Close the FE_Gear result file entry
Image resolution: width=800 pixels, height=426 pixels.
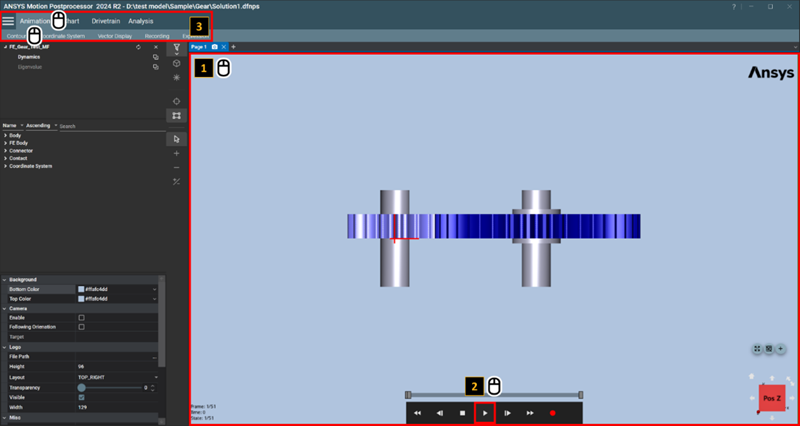click(156, 47)
